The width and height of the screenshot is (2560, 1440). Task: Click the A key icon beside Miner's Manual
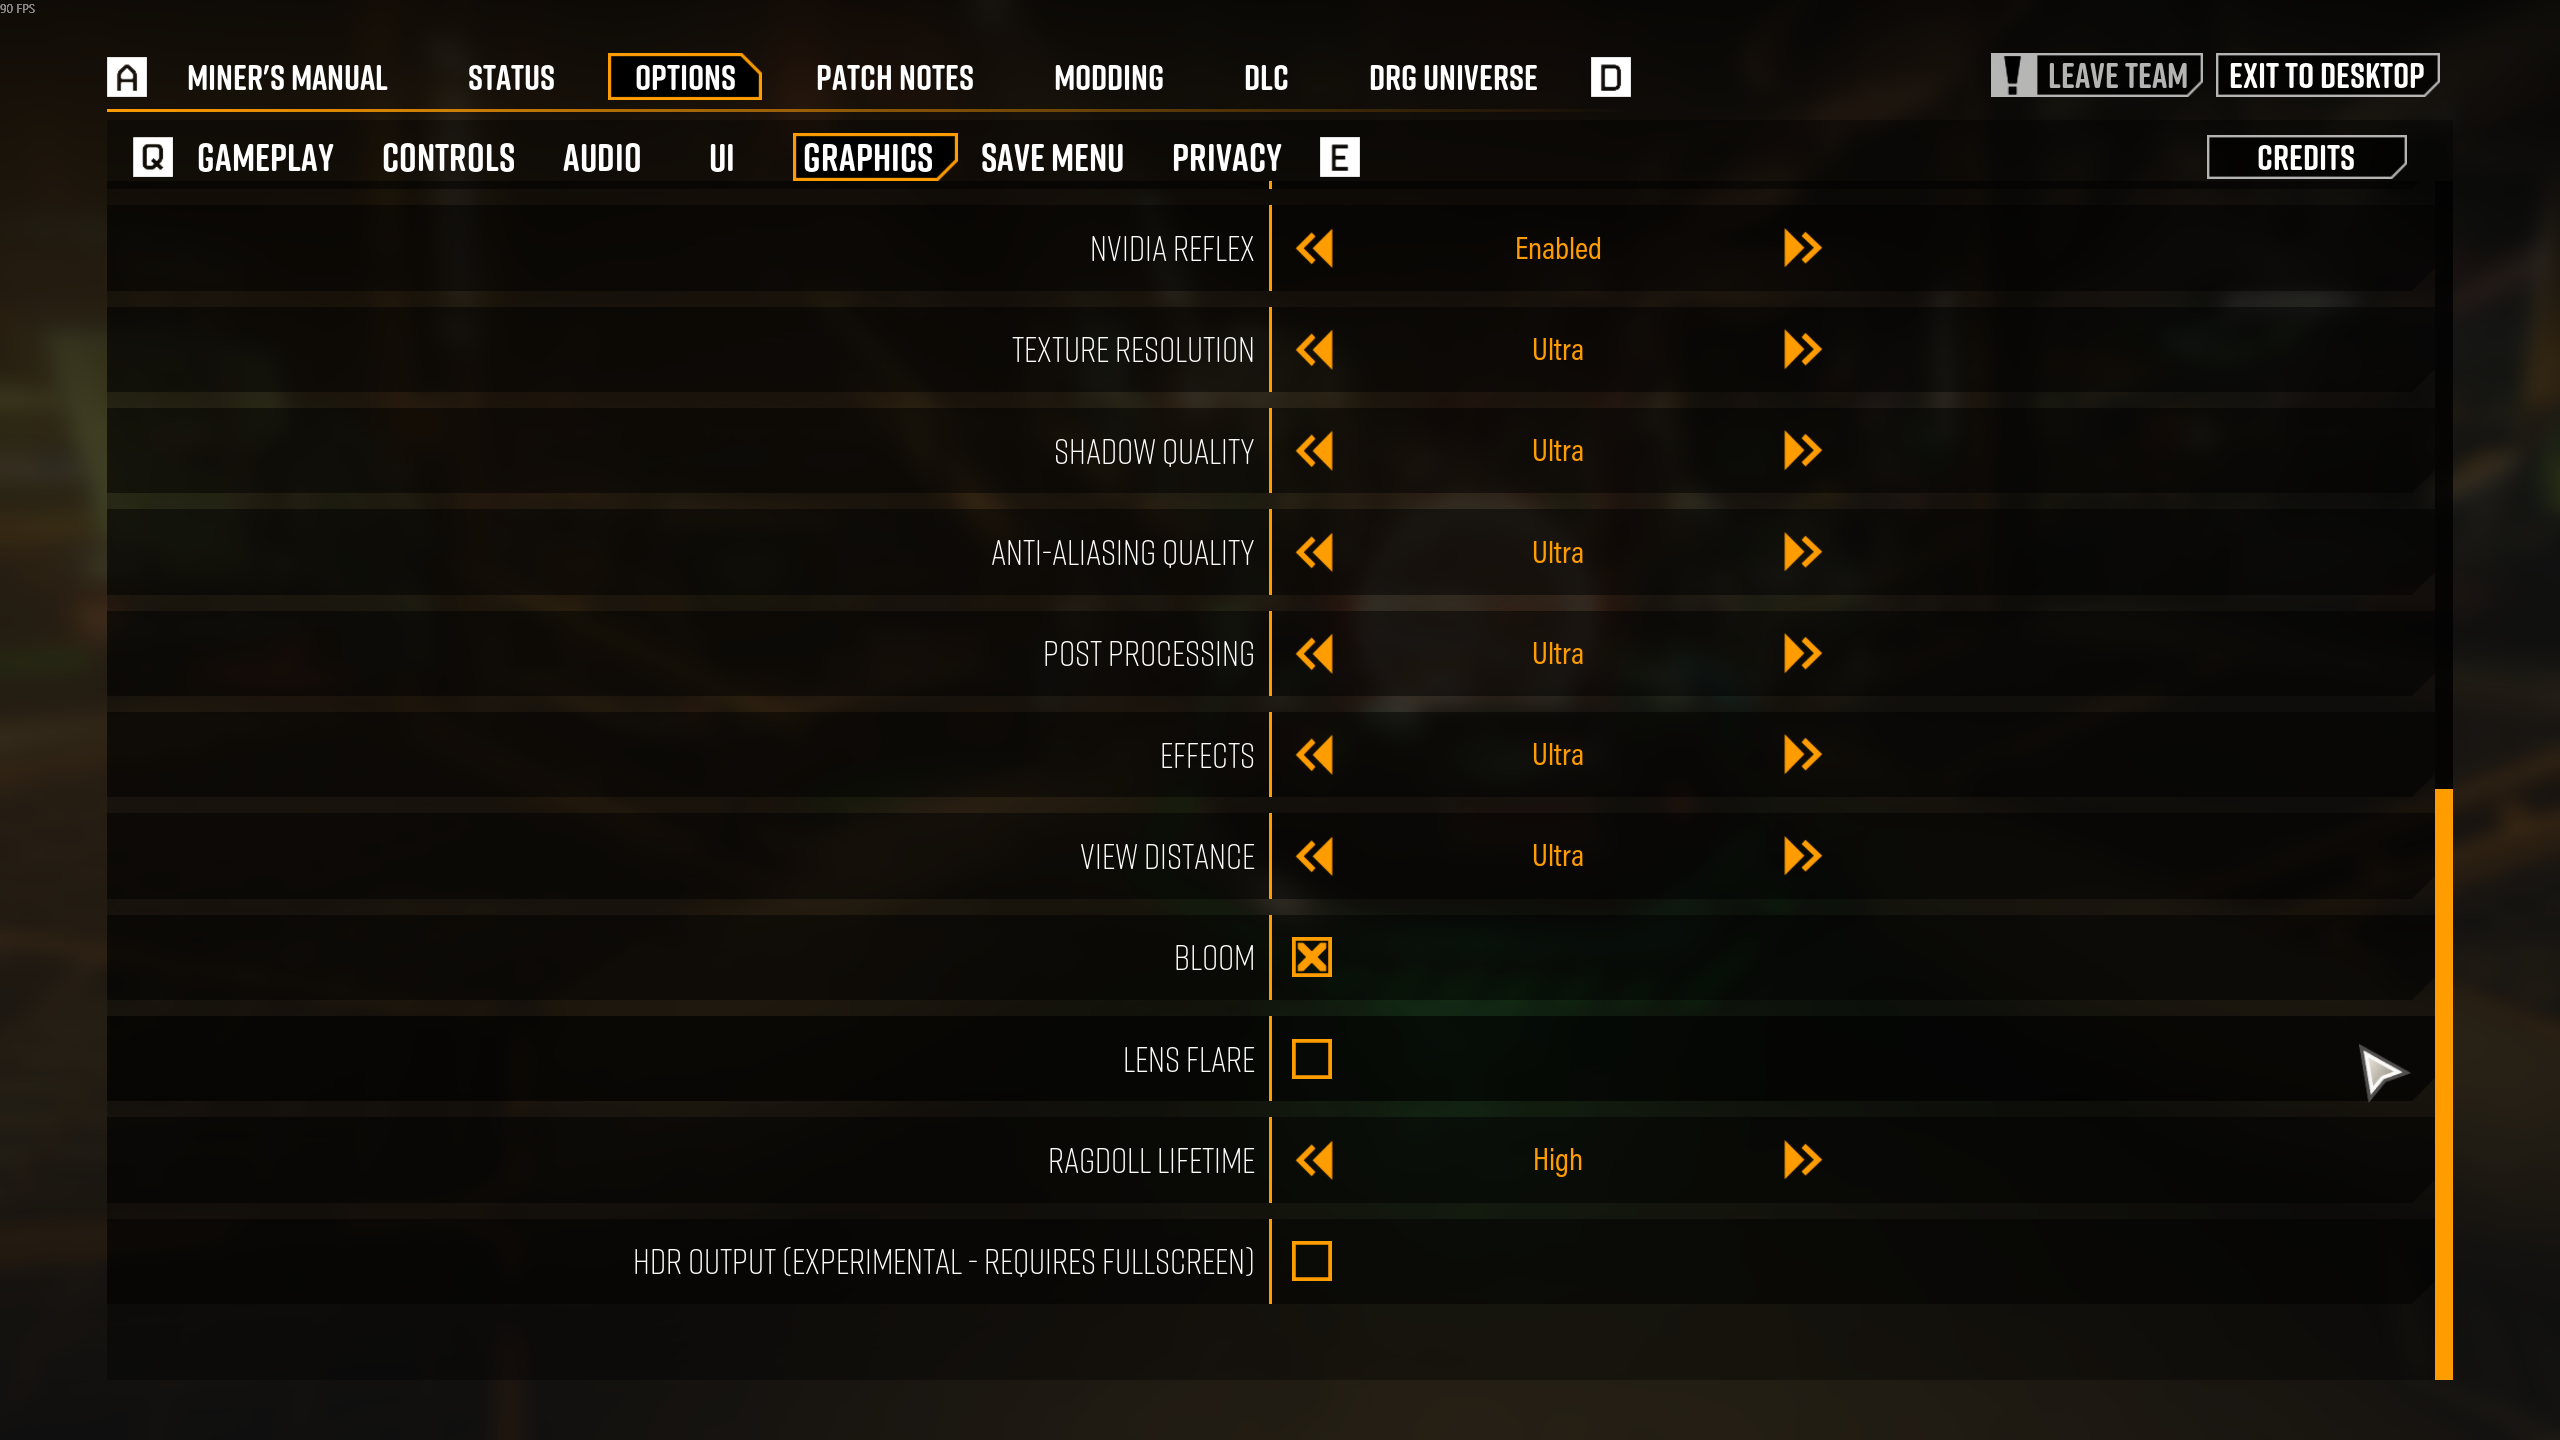[127, 77]
